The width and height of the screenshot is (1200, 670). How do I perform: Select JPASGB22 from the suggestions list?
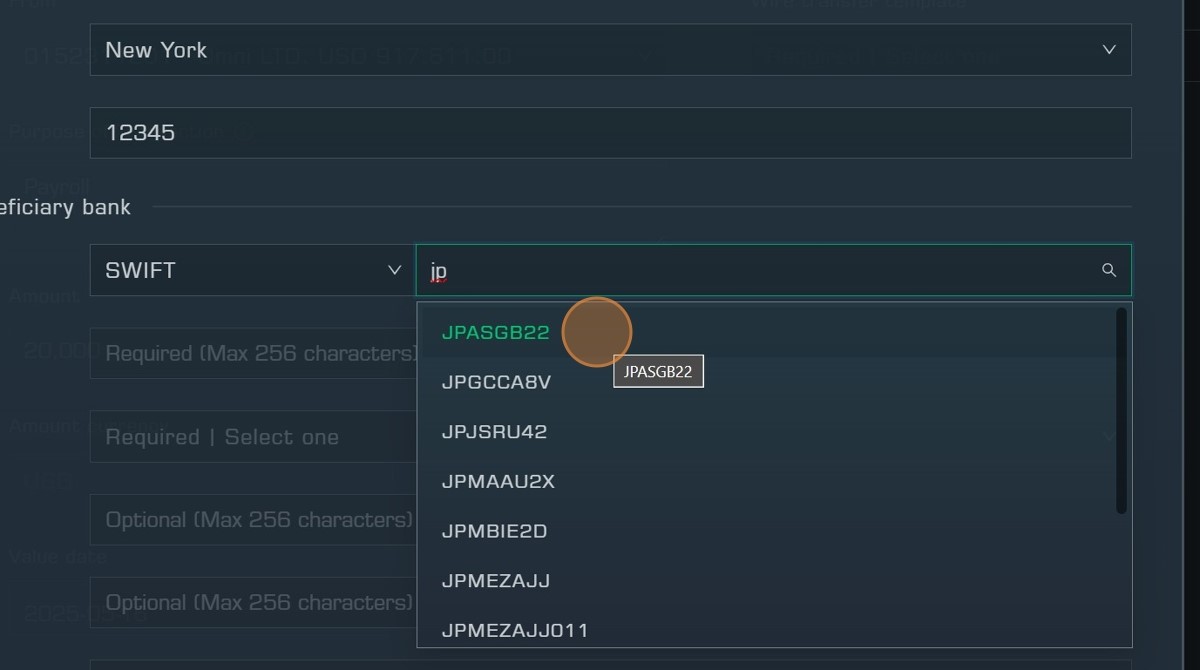496,332
